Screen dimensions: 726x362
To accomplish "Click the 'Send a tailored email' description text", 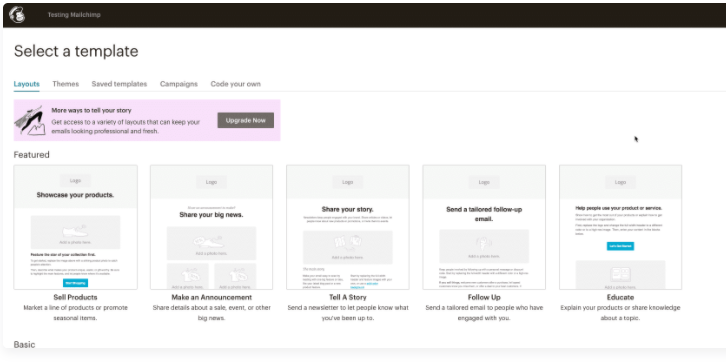I will tap(484, 313).
